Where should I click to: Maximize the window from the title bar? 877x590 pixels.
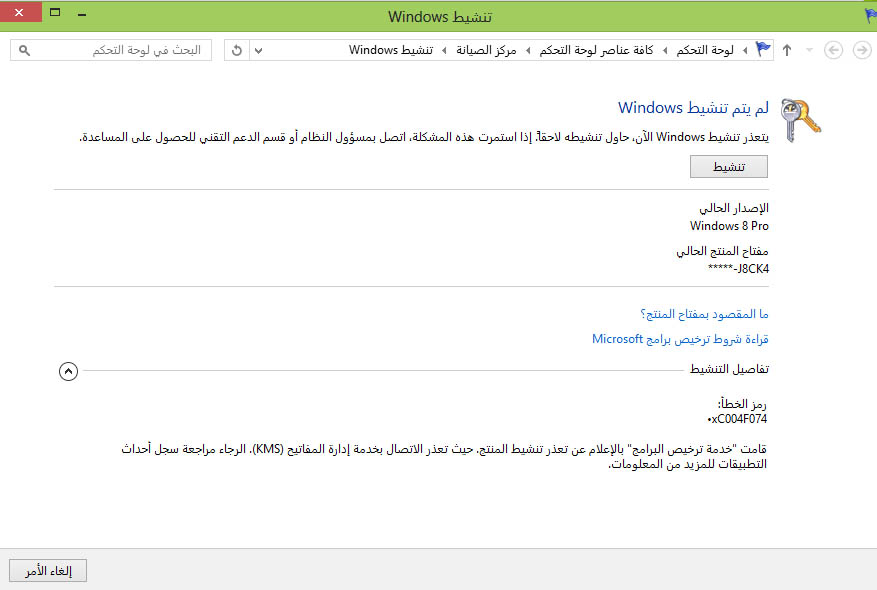click(x=55, y=12)
